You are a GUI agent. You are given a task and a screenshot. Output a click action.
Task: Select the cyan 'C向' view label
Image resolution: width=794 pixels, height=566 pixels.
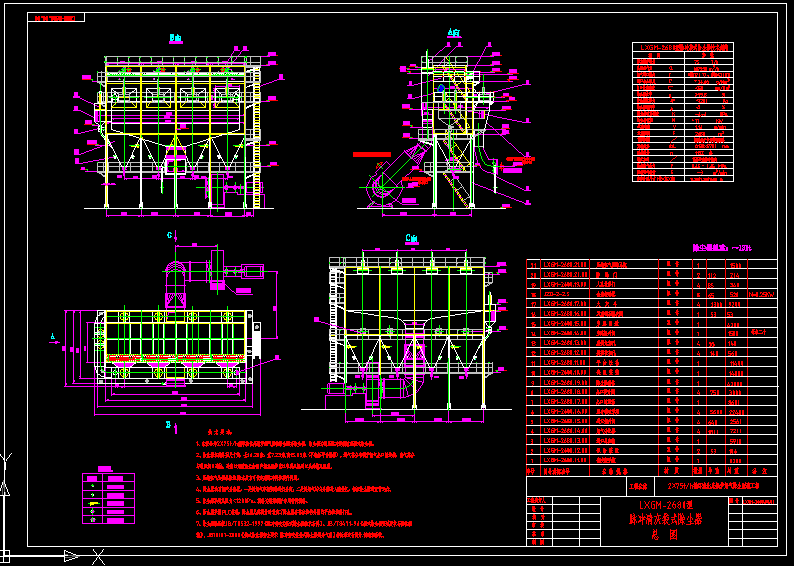412,238
